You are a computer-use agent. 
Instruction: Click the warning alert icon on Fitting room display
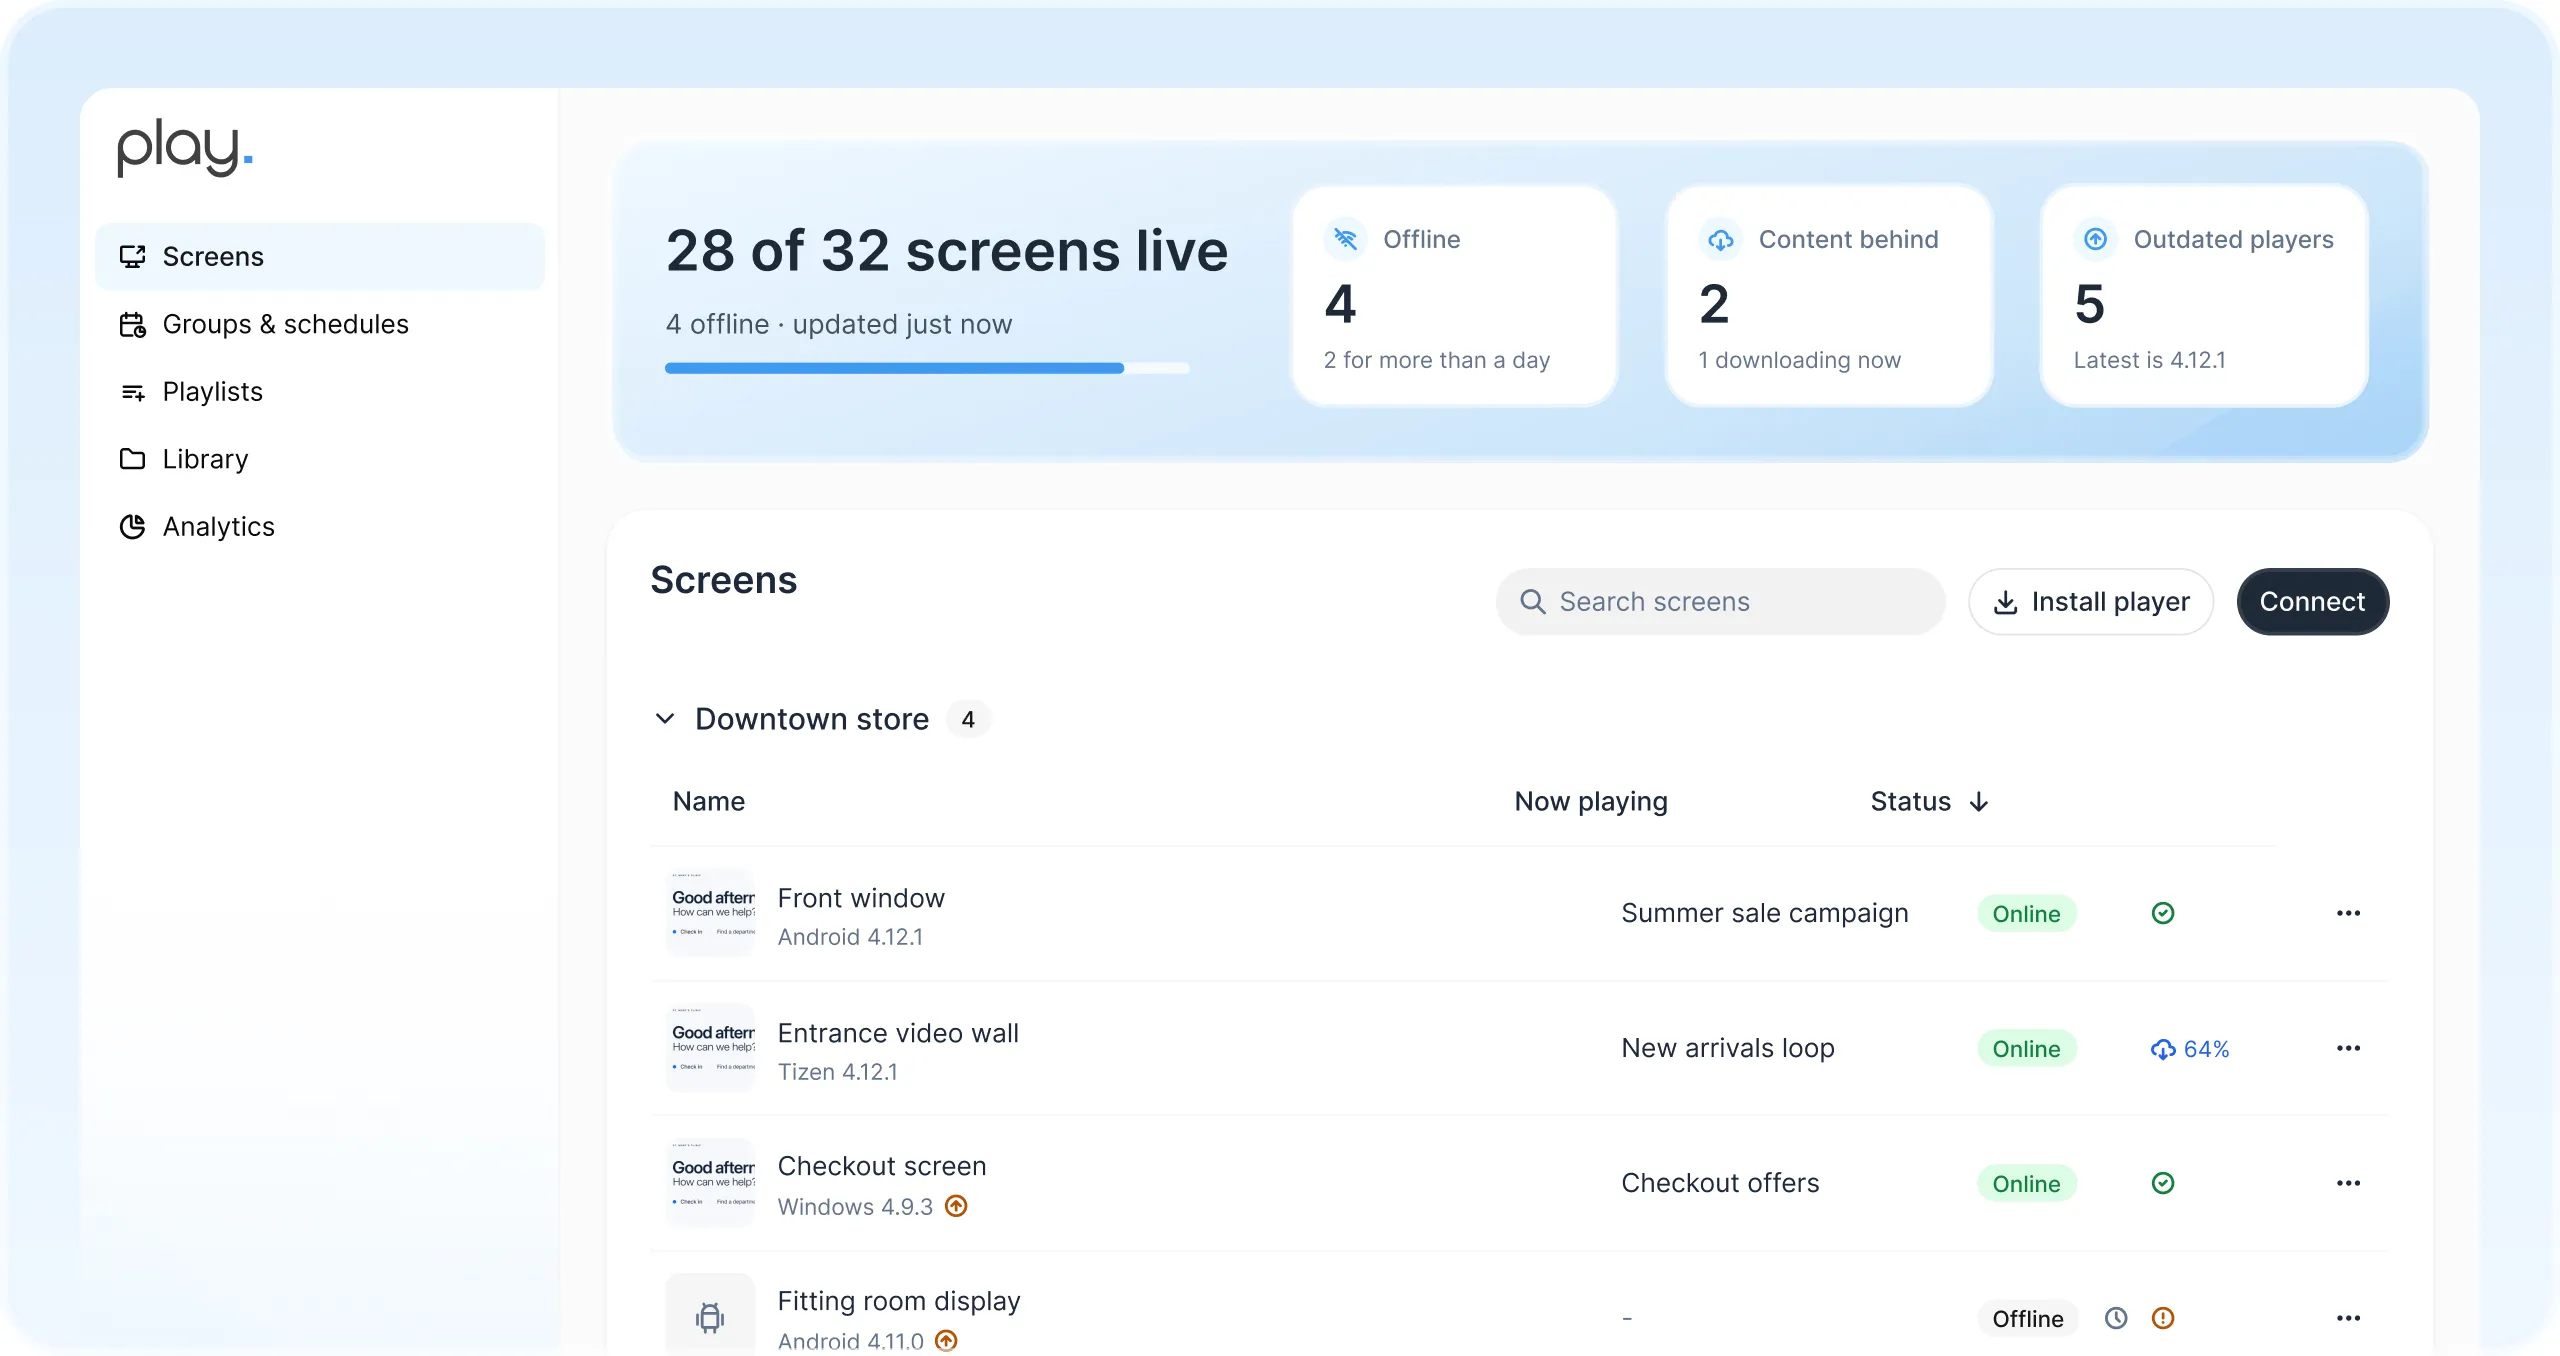coord(2163,1318)
